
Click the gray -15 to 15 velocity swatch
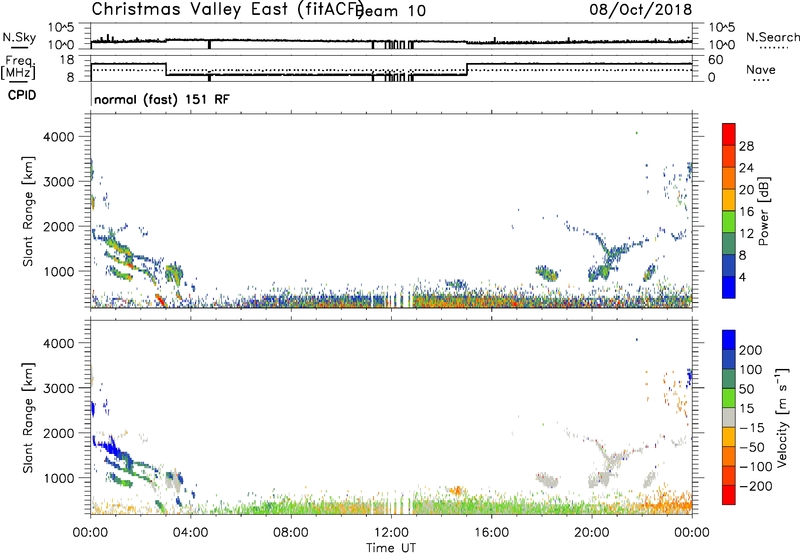tap(729, 418)
